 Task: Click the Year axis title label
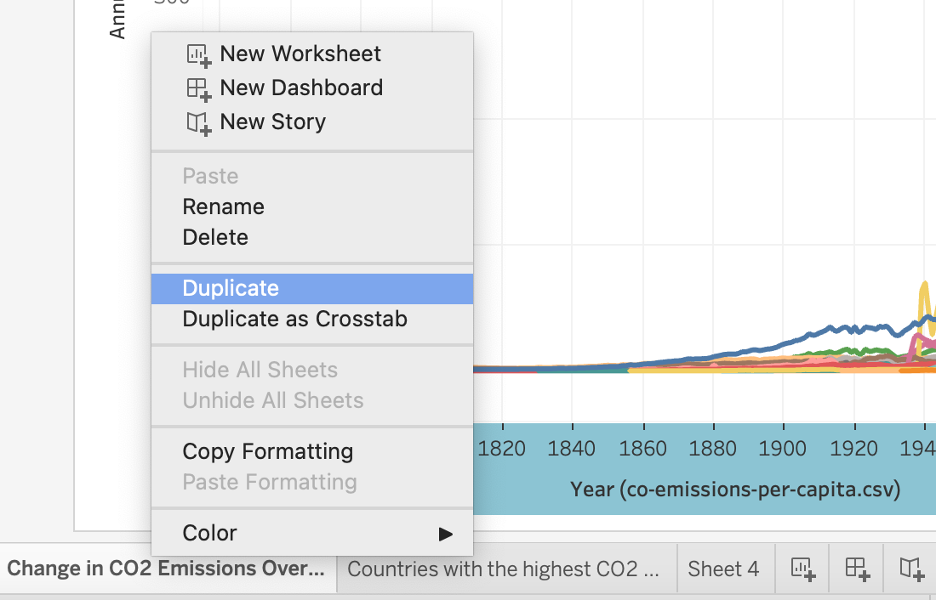[x=735, y=490]
